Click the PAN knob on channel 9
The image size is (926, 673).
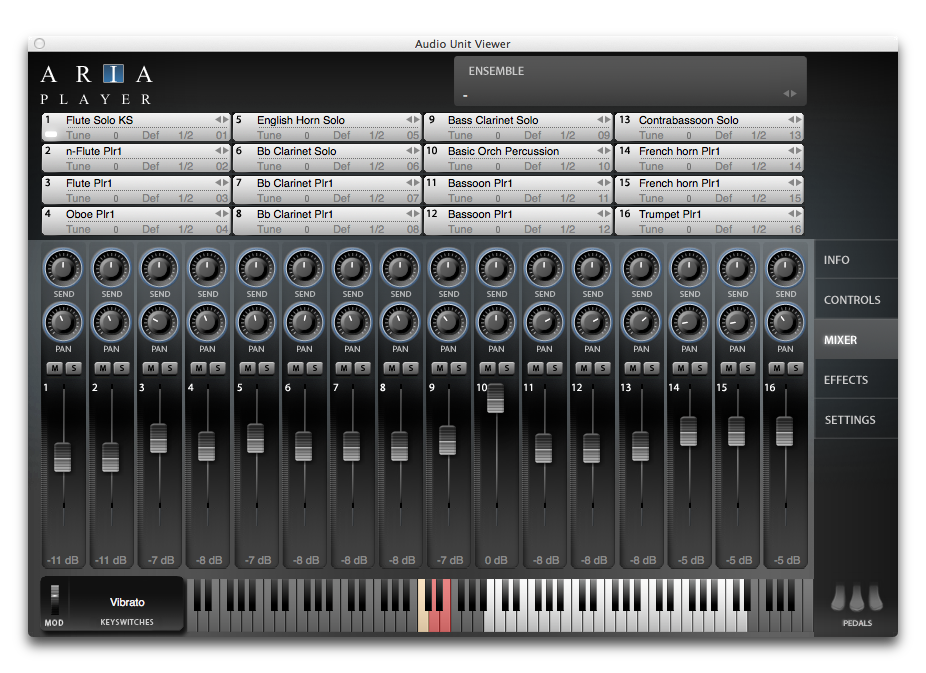pos(448,322)
